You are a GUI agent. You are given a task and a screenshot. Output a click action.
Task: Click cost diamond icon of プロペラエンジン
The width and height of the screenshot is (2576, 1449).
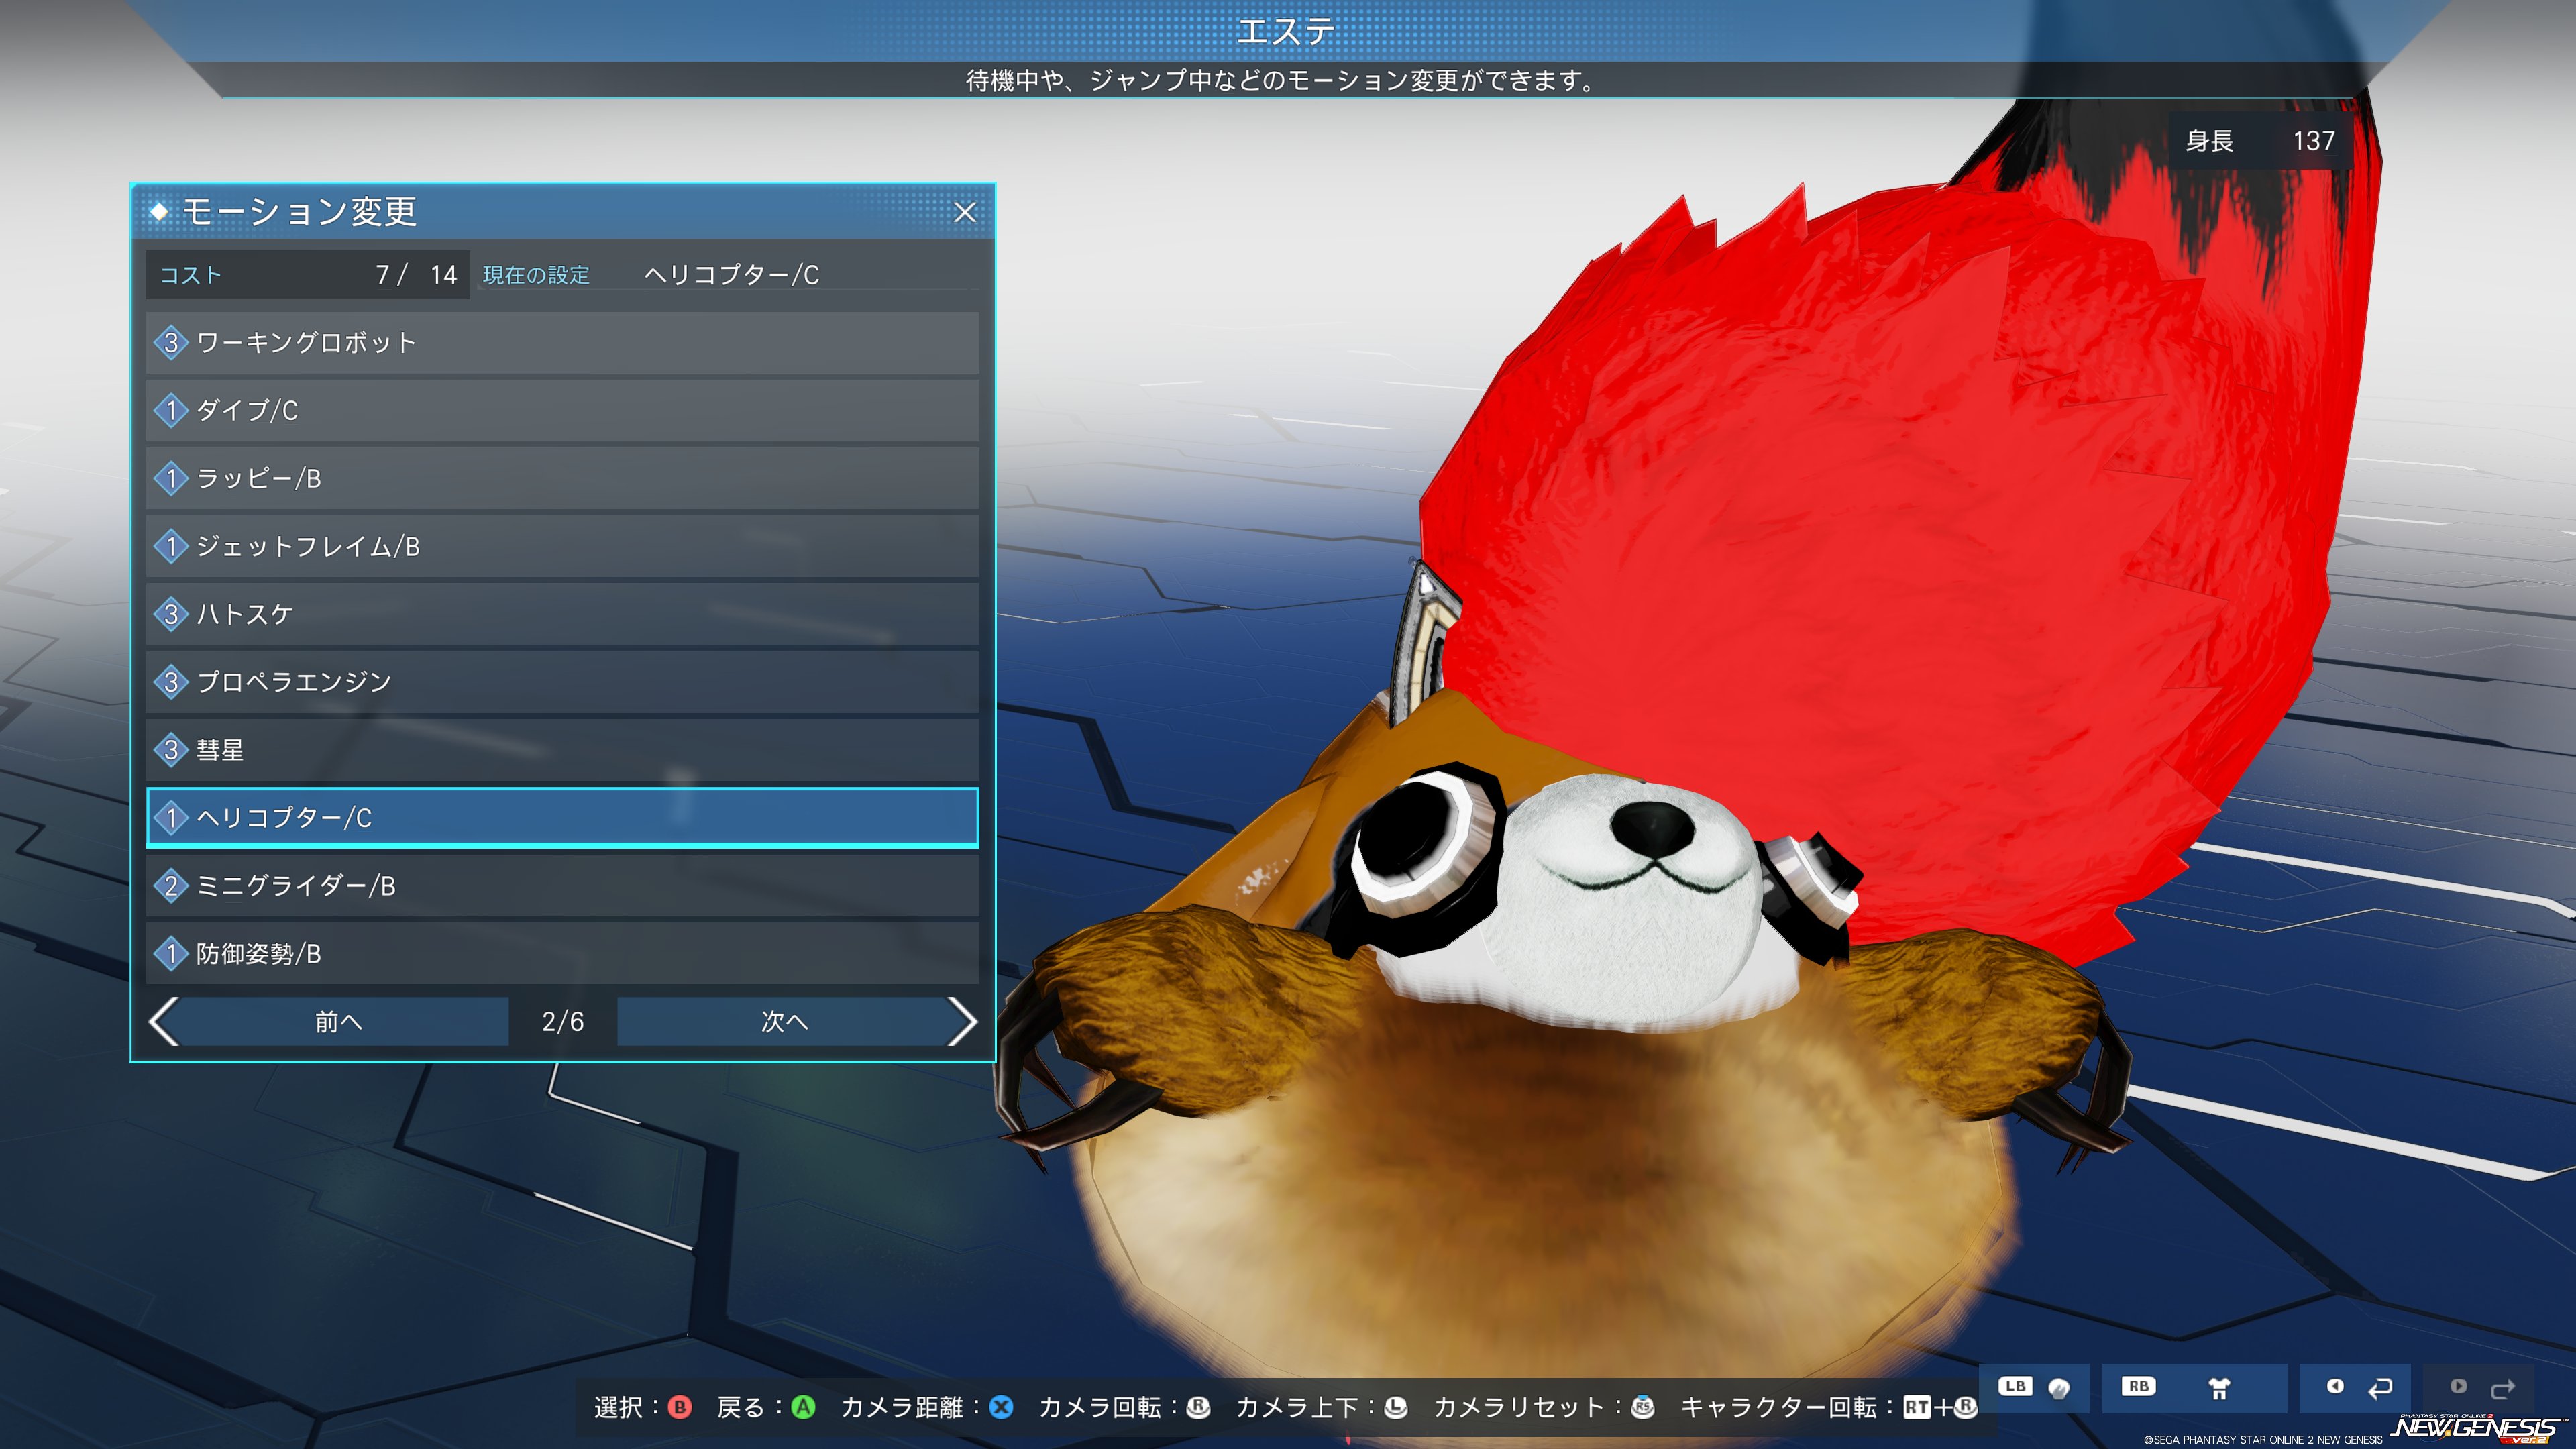point(171,682)
